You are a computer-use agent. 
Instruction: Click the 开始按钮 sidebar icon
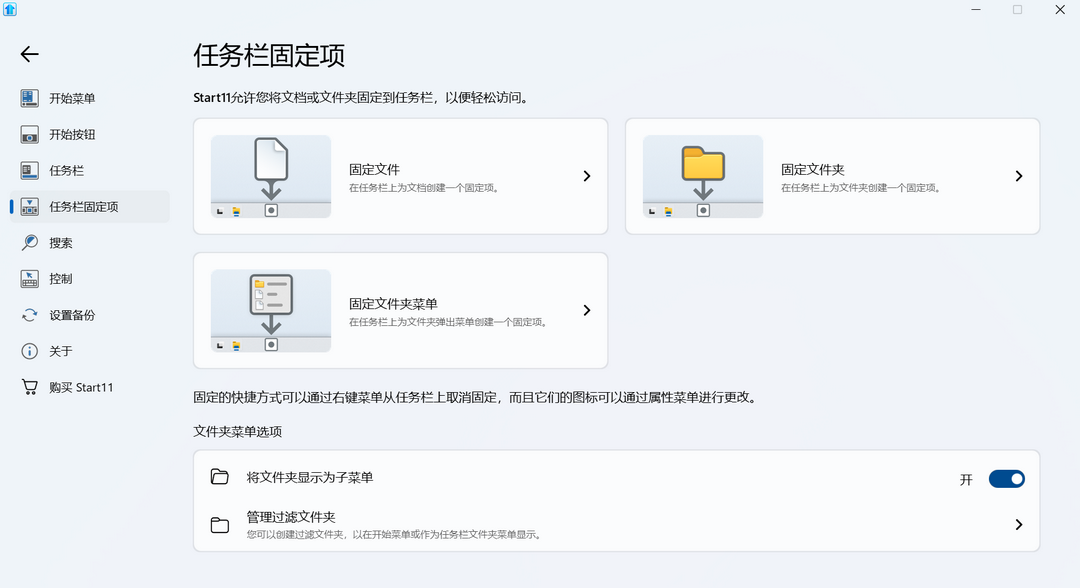[x=30, y=134]
